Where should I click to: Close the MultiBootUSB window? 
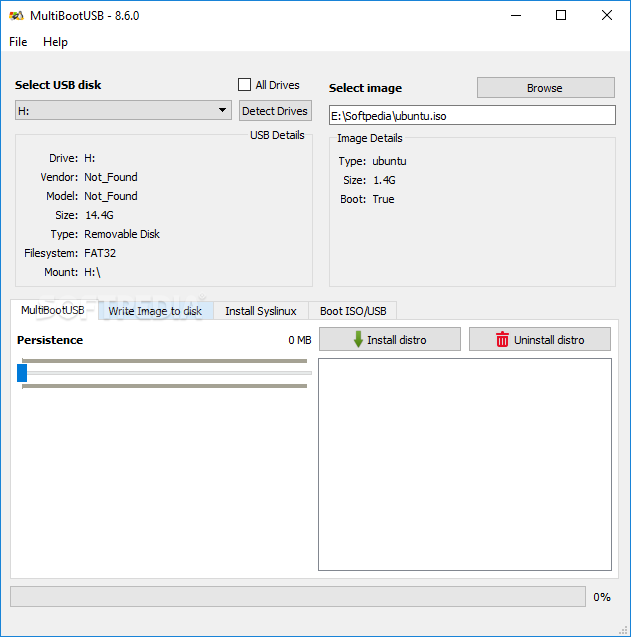[607, 15]
